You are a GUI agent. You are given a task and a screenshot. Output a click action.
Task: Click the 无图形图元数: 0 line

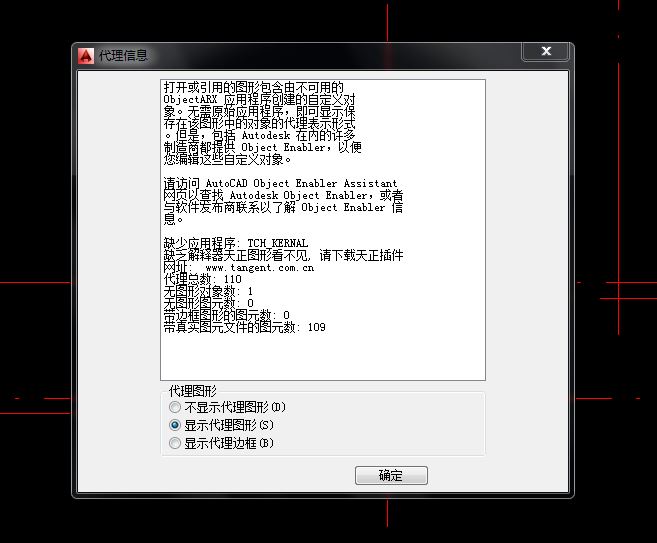pos(208,303)
